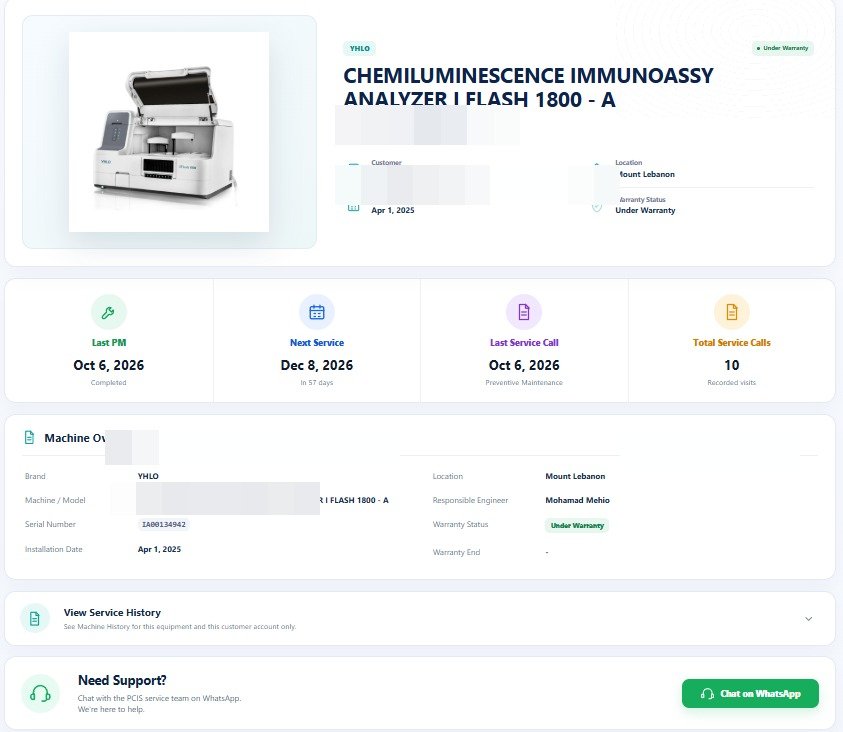This screenshot has height=732, width=843.
Task: Click the analyzer machine product image
Action: coord(169,132)
